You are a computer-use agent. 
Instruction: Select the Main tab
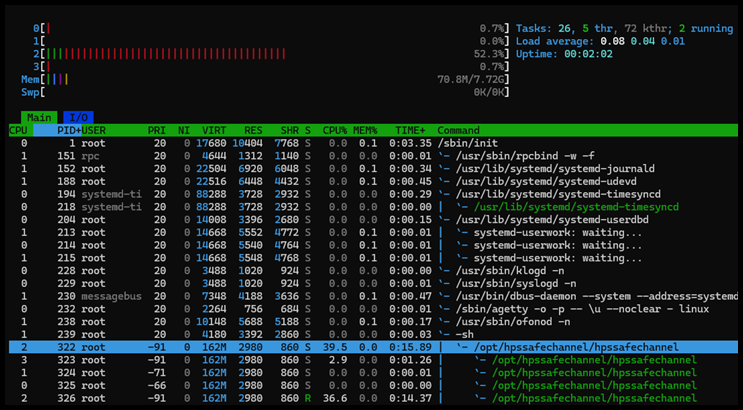[x=39, y=118]
